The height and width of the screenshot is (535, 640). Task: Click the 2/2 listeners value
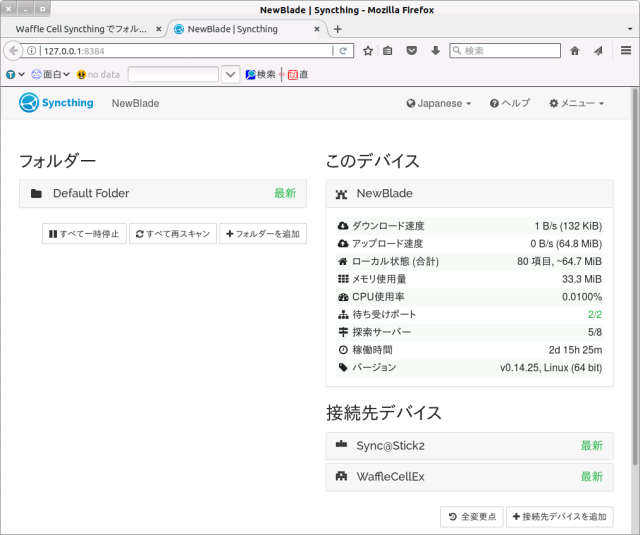(595, 314)
